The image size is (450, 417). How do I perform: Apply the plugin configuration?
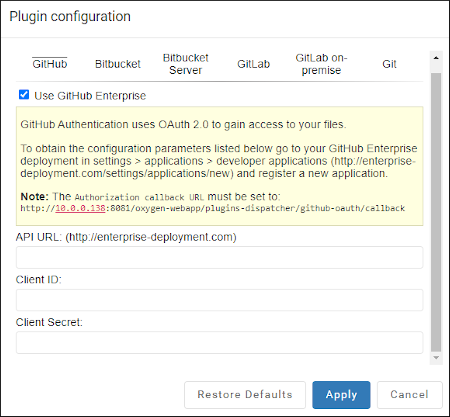tap(341, 395)
